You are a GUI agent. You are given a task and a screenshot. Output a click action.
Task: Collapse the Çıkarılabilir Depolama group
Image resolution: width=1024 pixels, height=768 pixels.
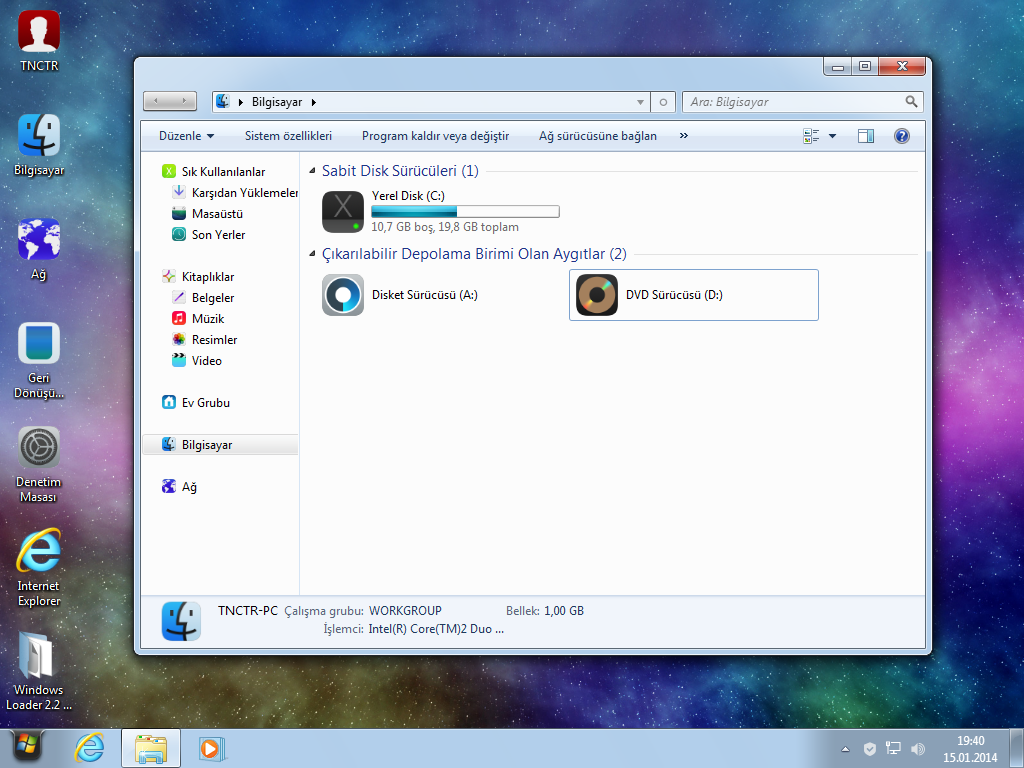[312, 254]
